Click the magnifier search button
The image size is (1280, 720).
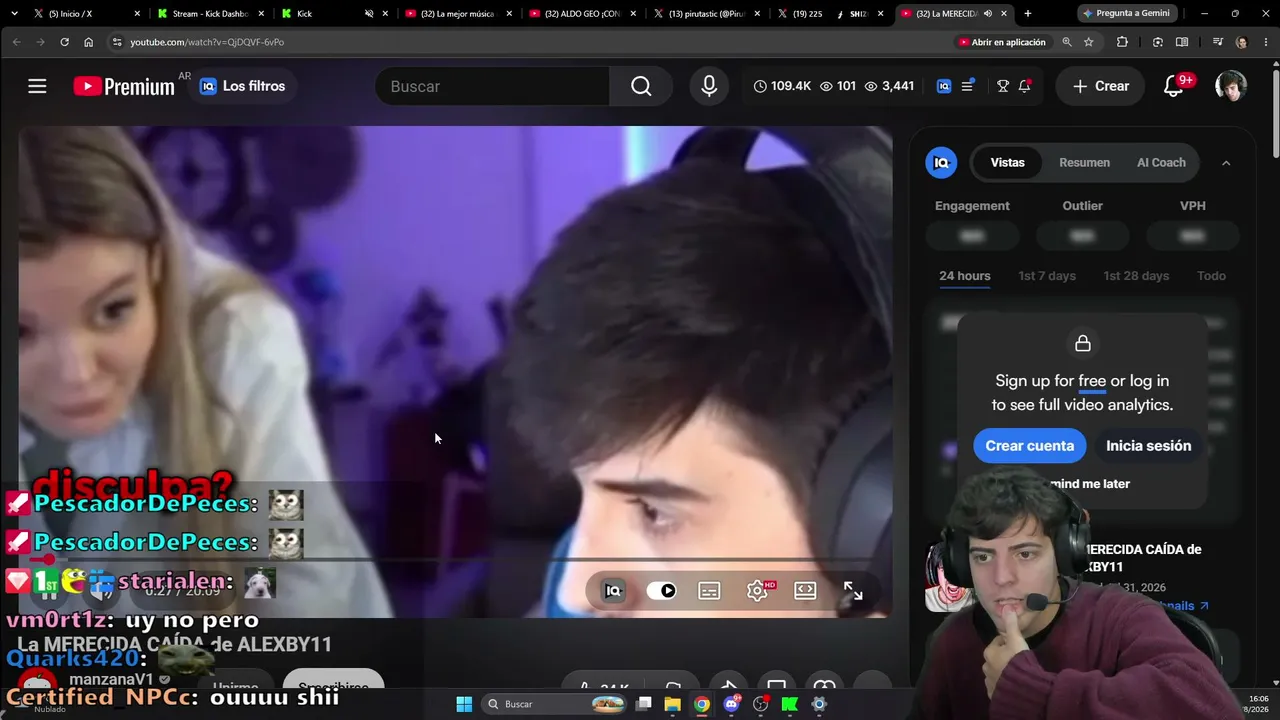pyautogui.click(x=641, y=86)
